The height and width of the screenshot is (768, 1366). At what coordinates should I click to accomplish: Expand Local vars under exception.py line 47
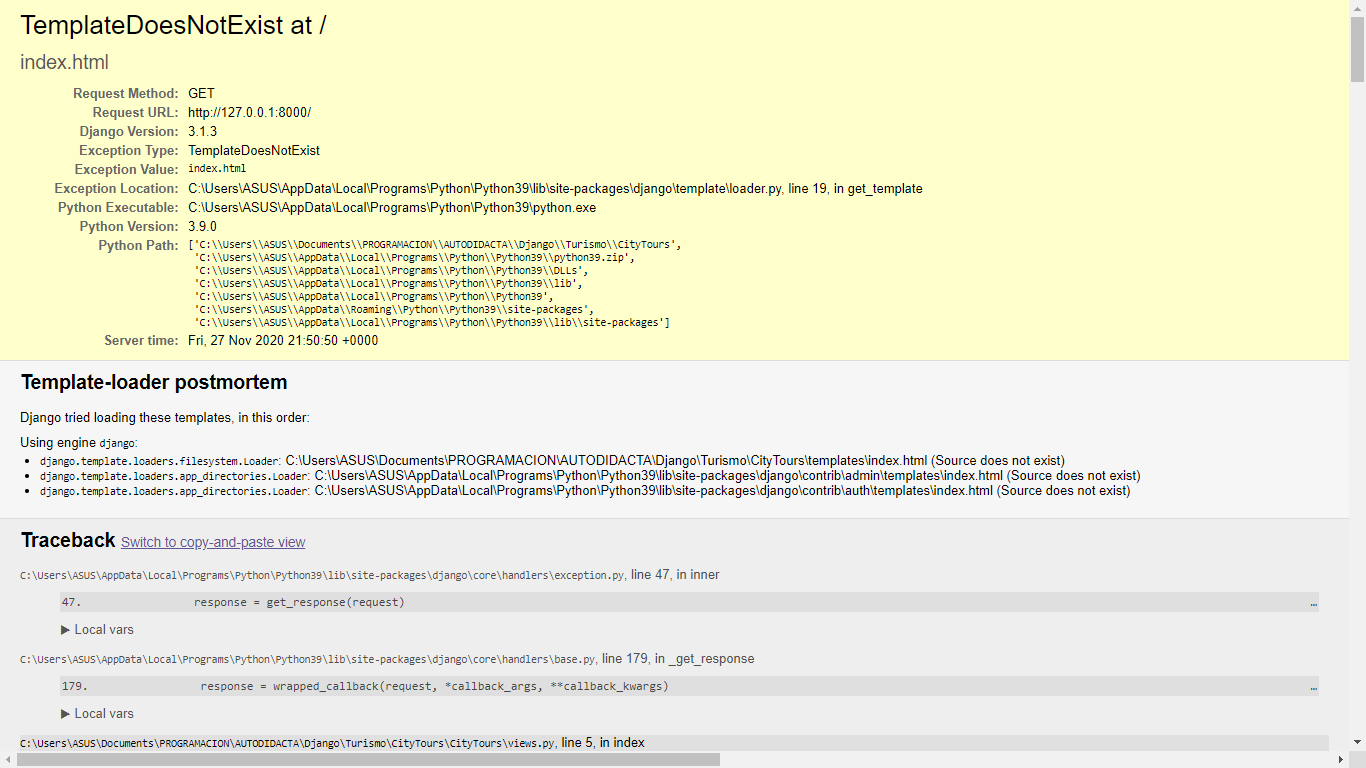97,630
